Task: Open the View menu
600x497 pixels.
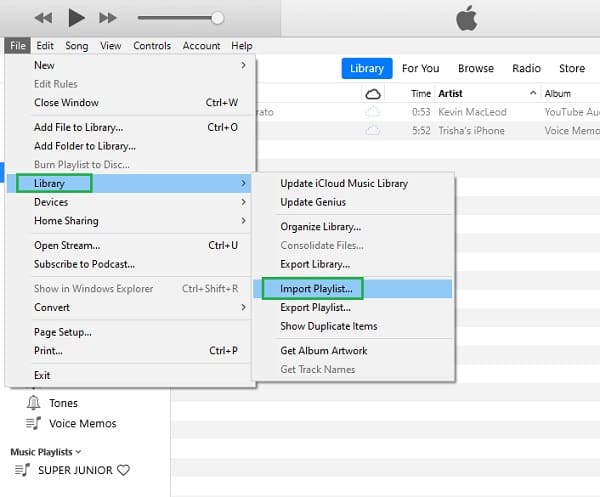Action: [111, 46]
